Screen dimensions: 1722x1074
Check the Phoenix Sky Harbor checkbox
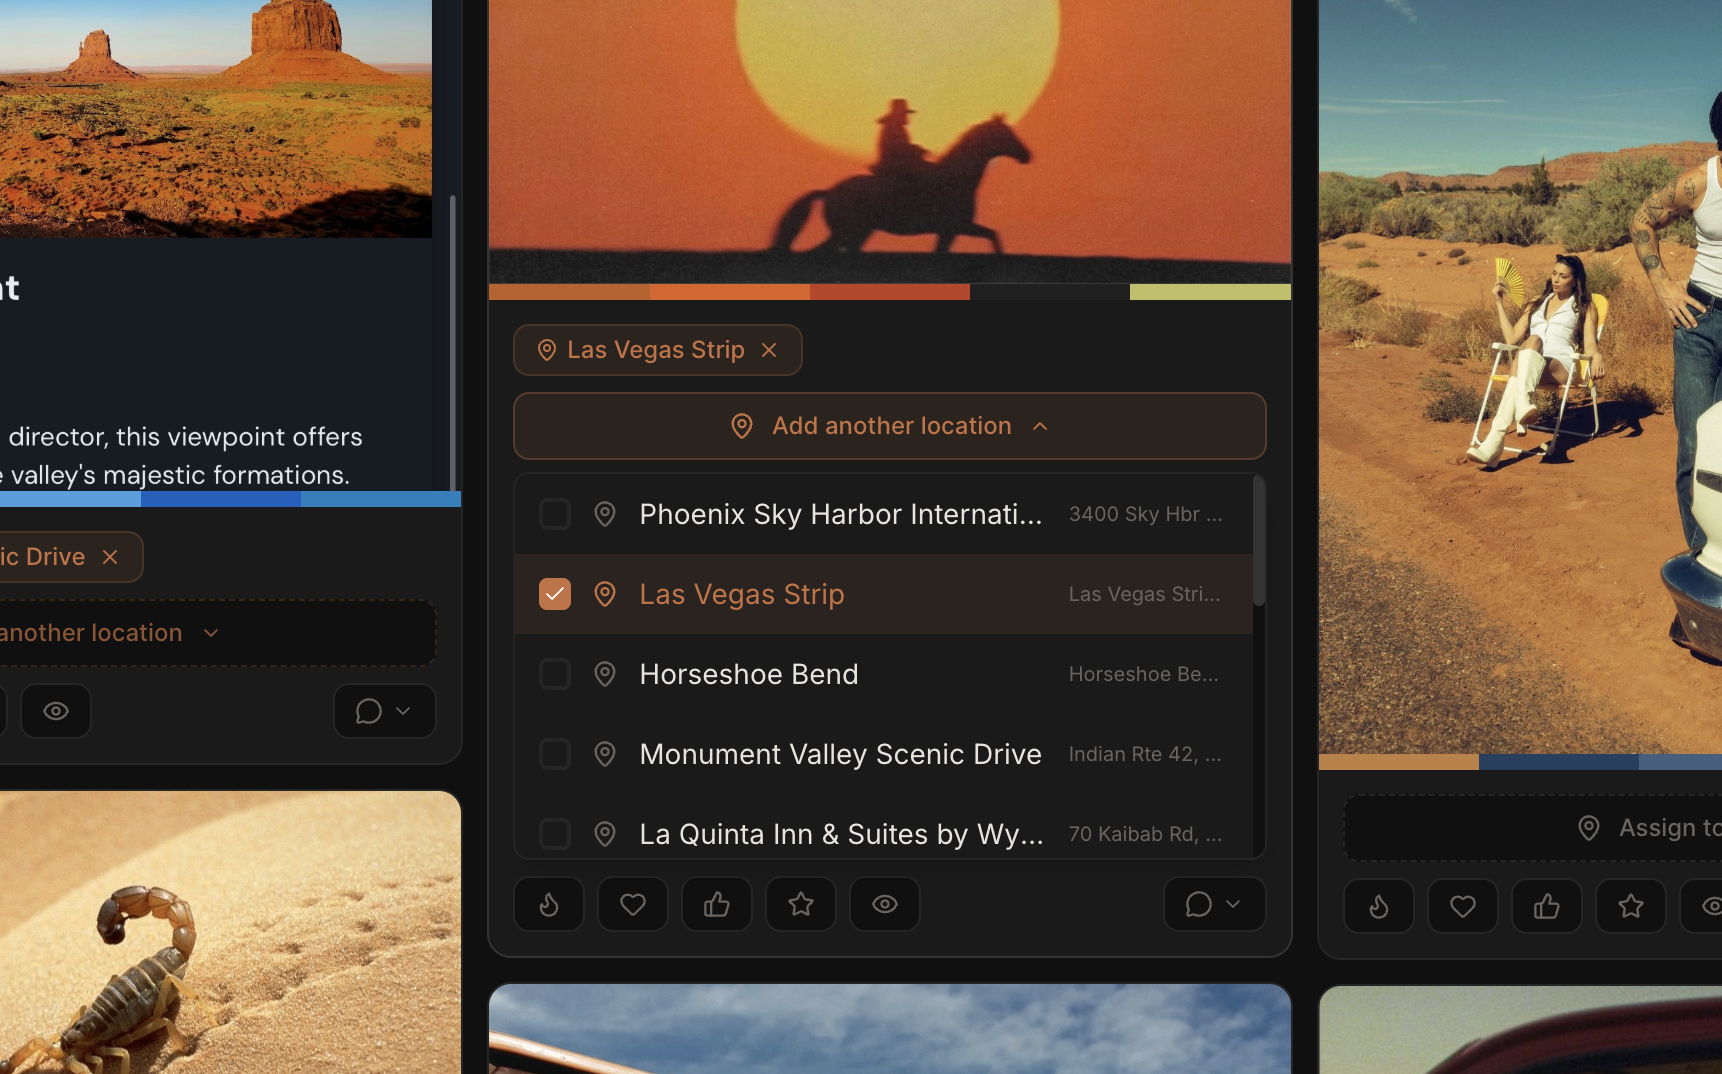tap(555, 514)
